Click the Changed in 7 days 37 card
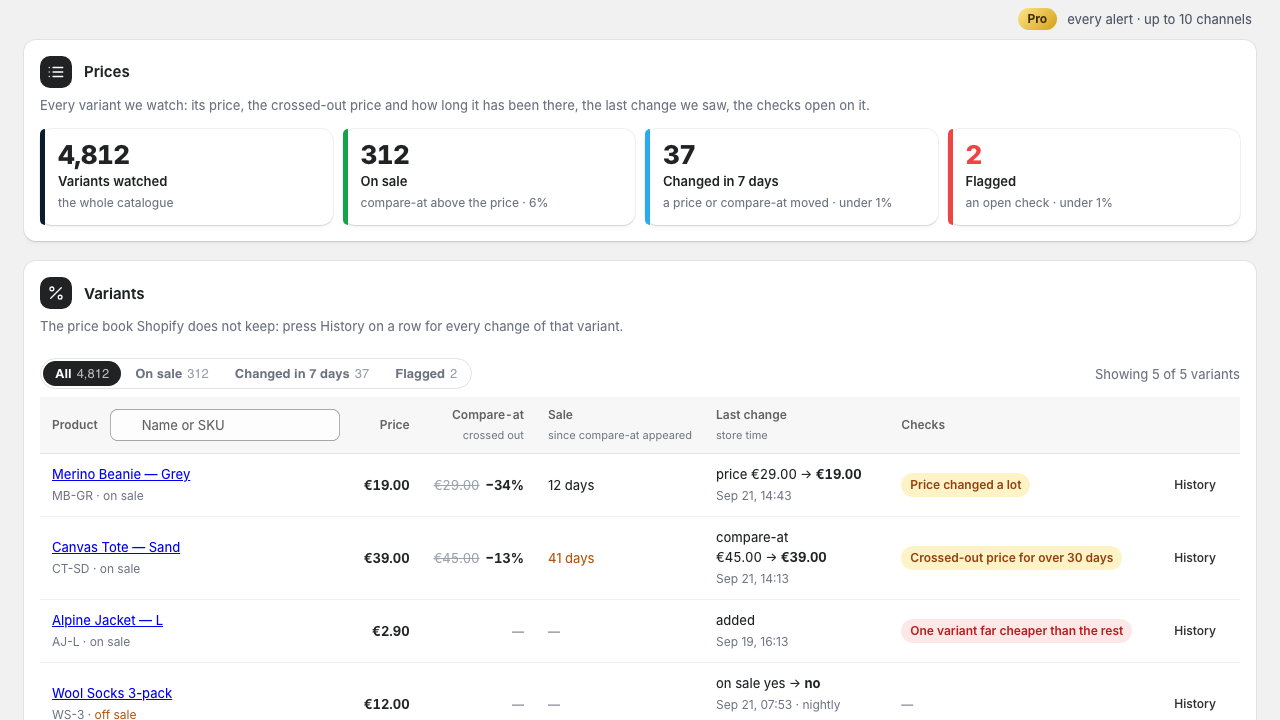1280x720 pixels. click(791, 177)
